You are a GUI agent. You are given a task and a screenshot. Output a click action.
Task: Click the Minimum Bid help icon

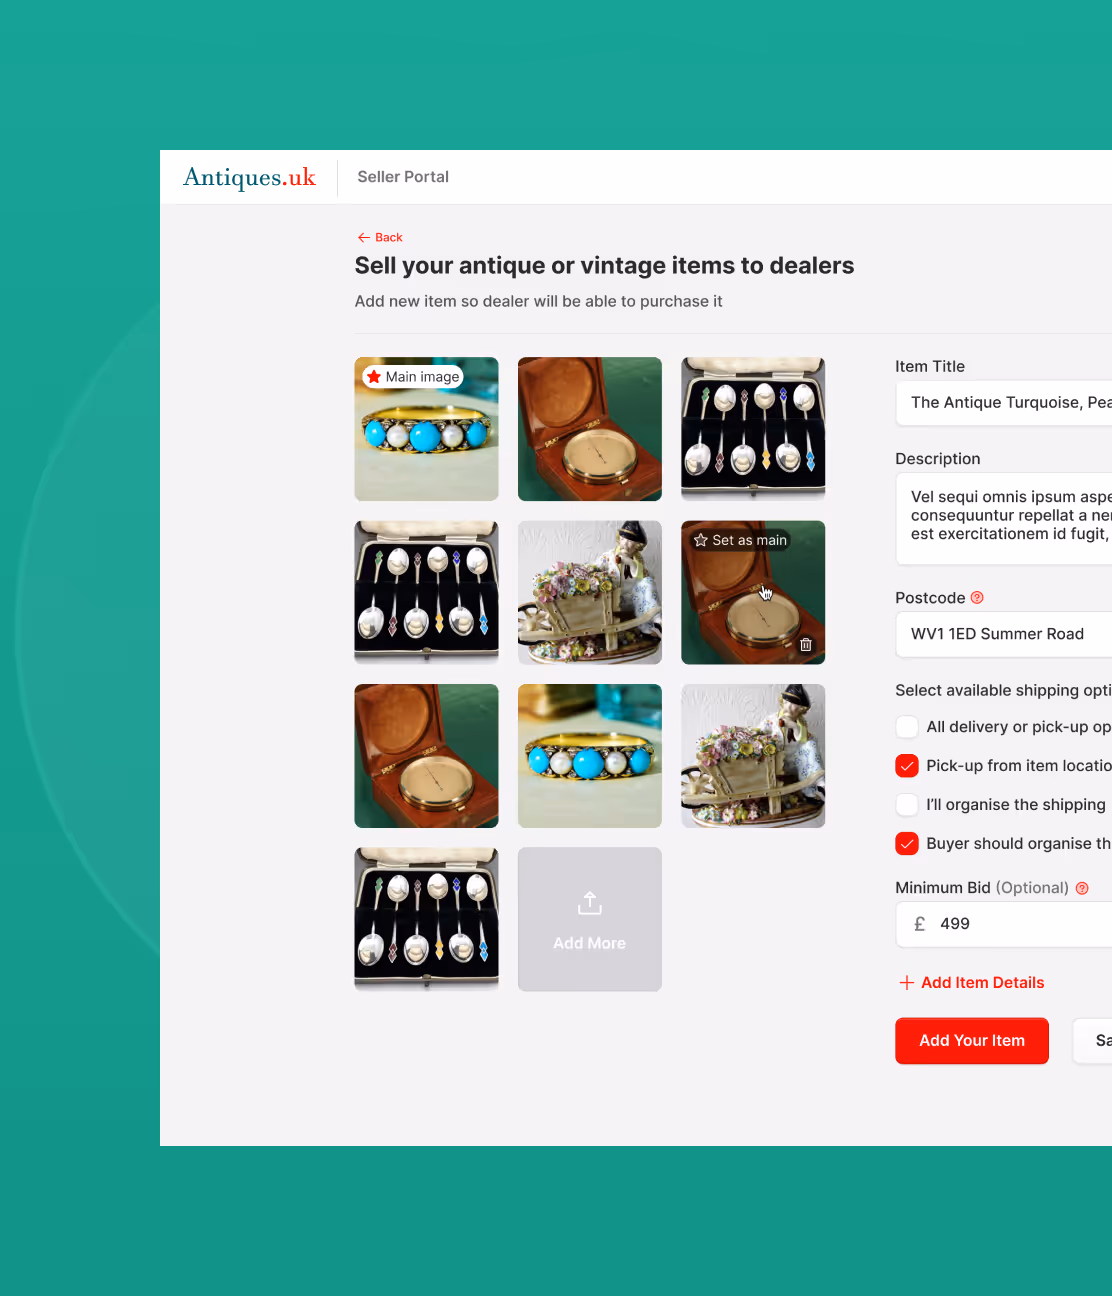(x=1082, y=888)
